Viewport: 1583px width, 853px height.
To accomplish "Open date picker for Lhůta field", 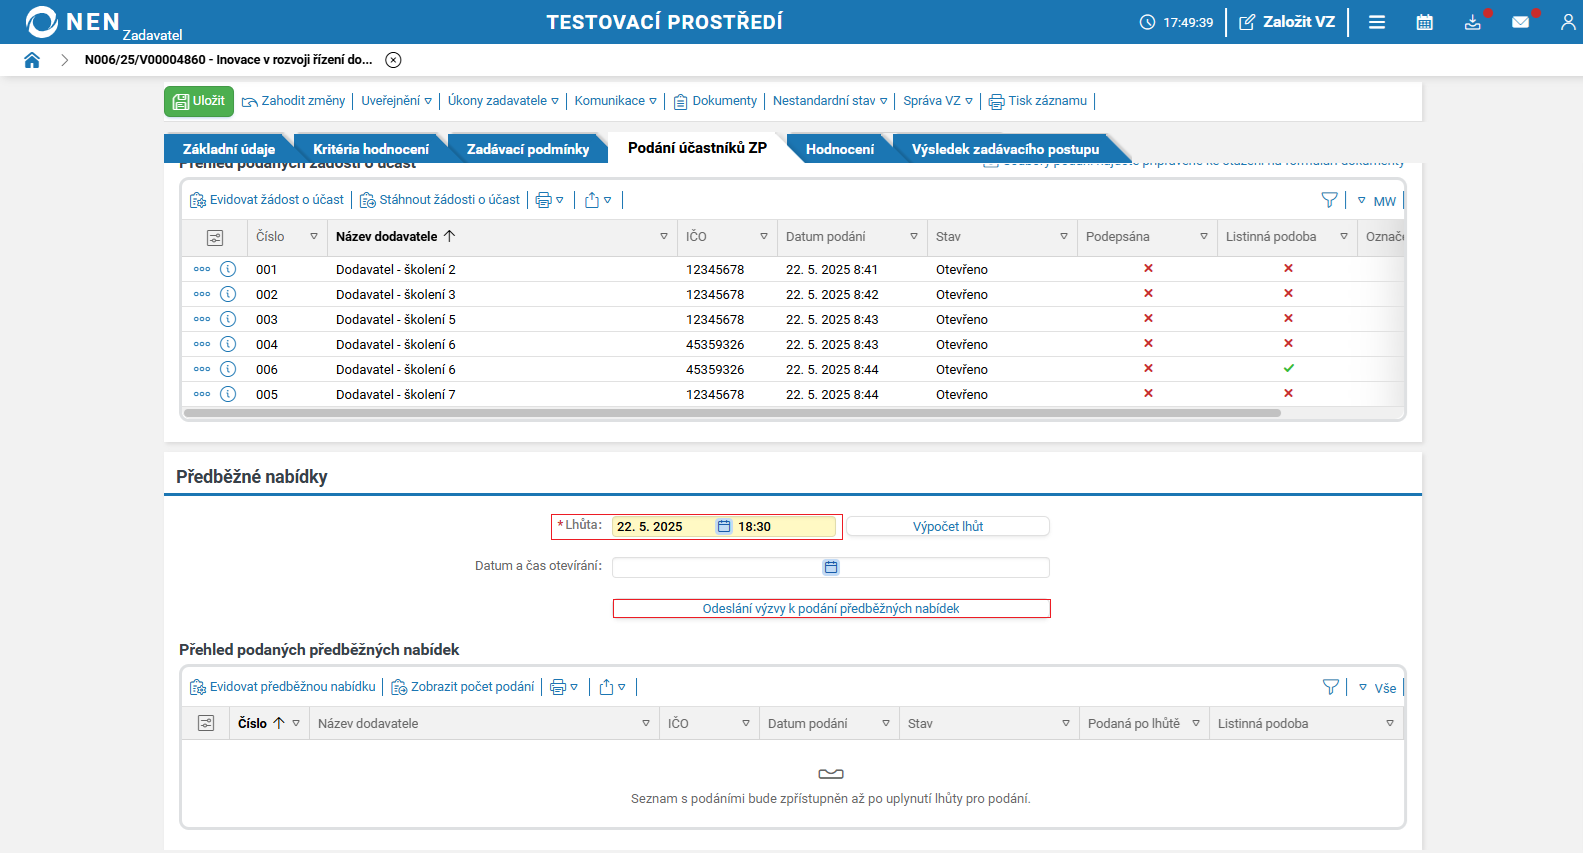I will [x=724, y=527].
